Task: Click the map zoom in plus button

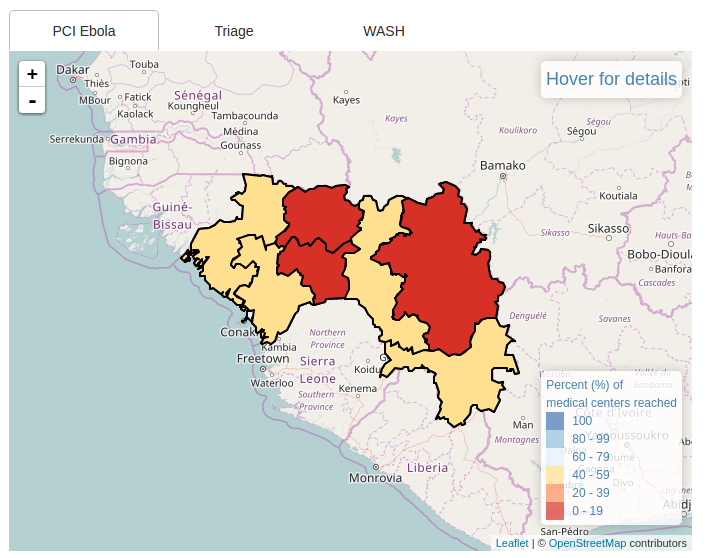Action: tap(32, 74)
